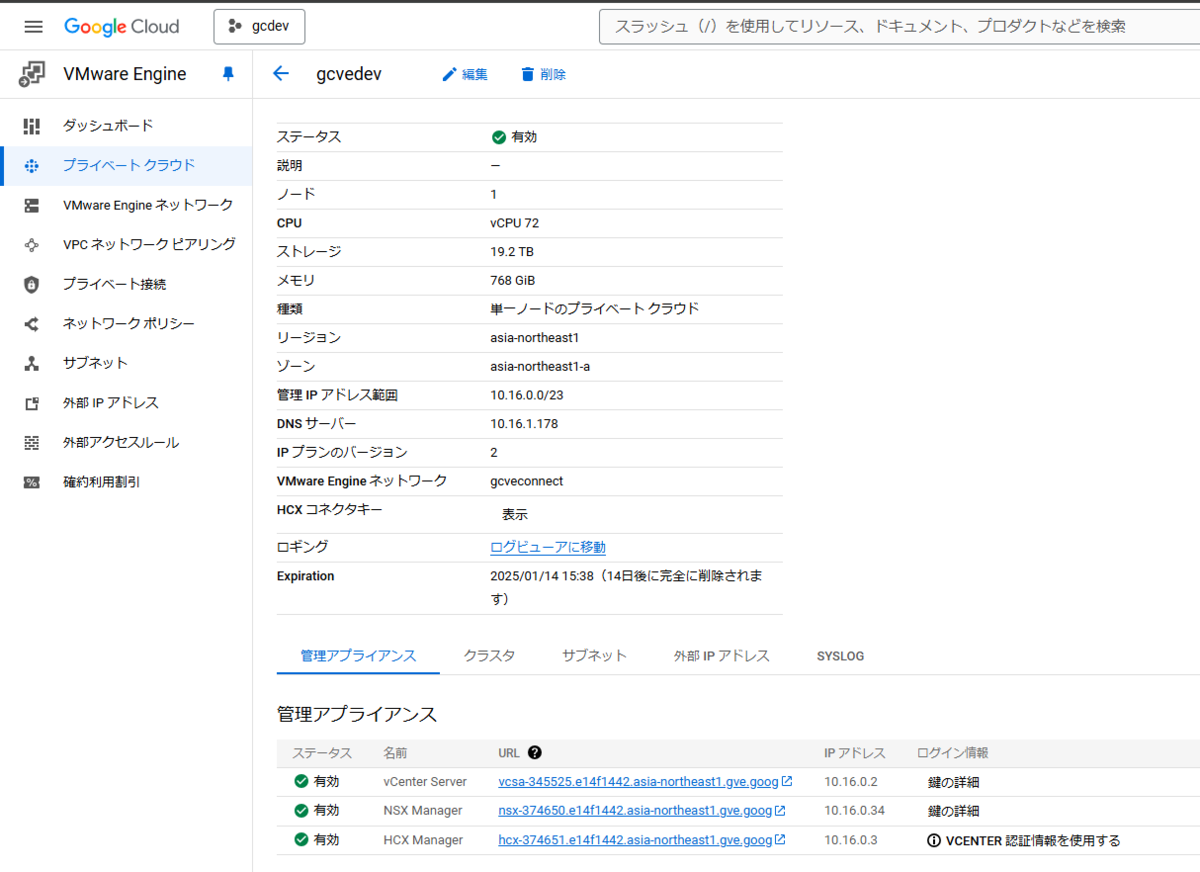Switch to the クラスタ tab
Viewport: 1200px width, 872px height.
[x=489, y=656]
